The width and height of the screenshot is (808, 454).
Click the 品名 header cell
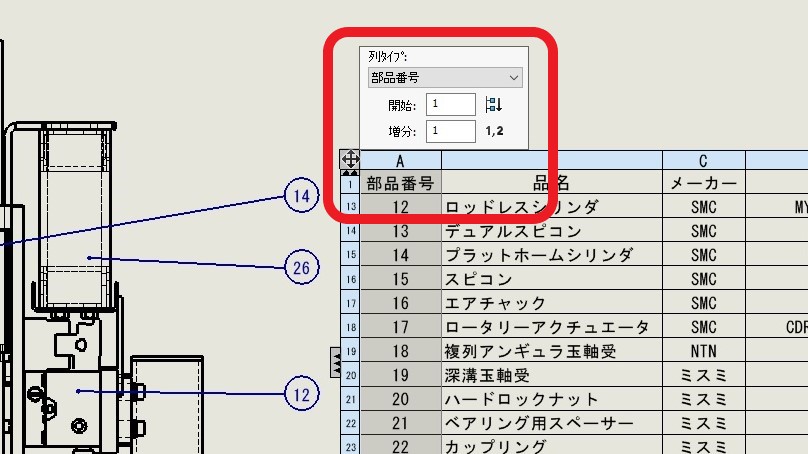pos(551,183)
